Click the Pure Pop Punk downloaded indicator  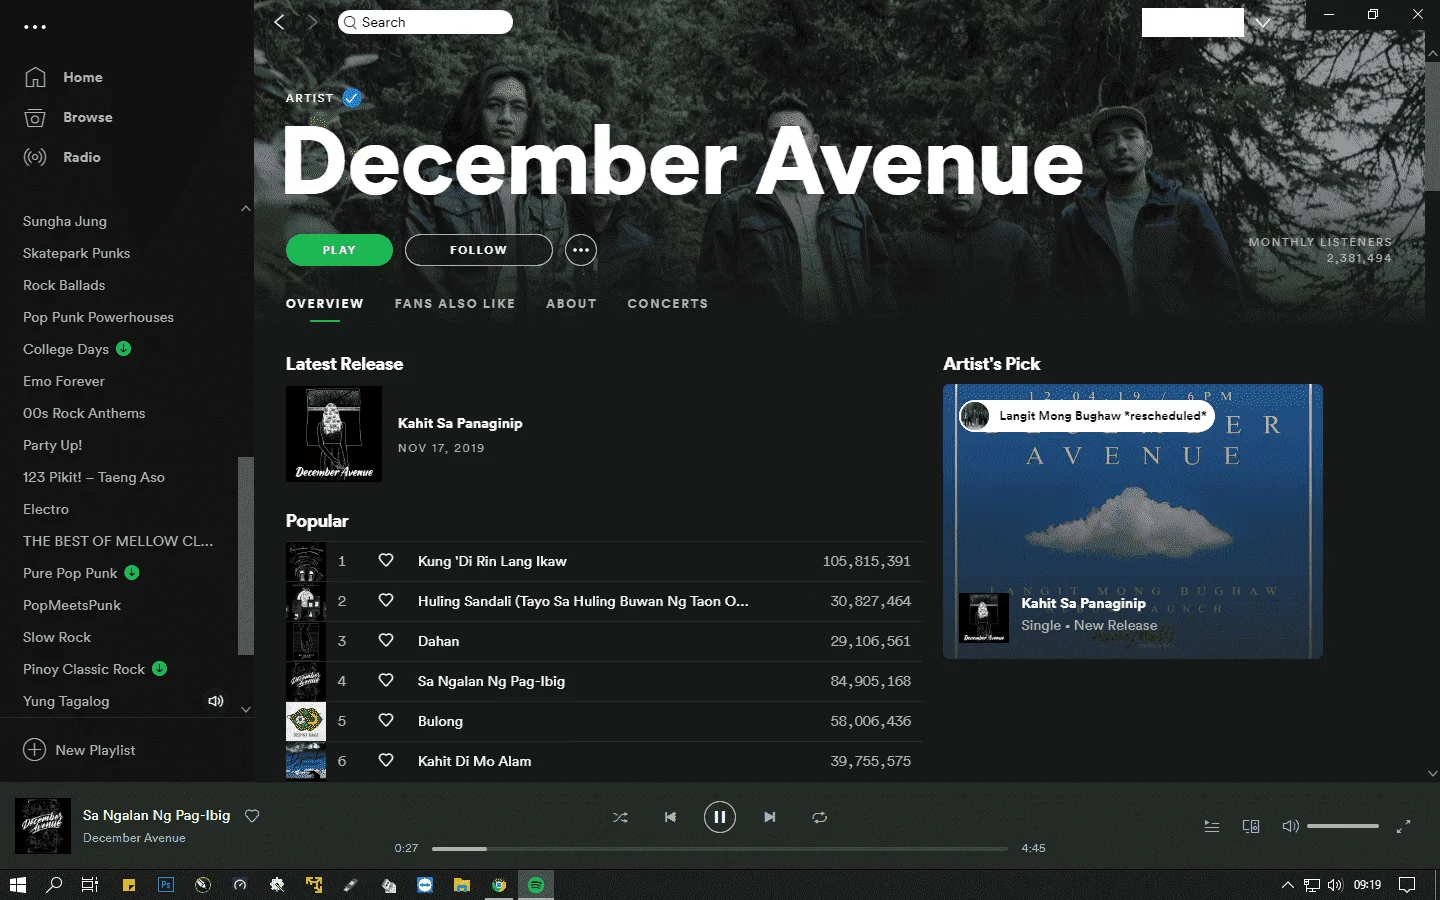coord(132,573)
